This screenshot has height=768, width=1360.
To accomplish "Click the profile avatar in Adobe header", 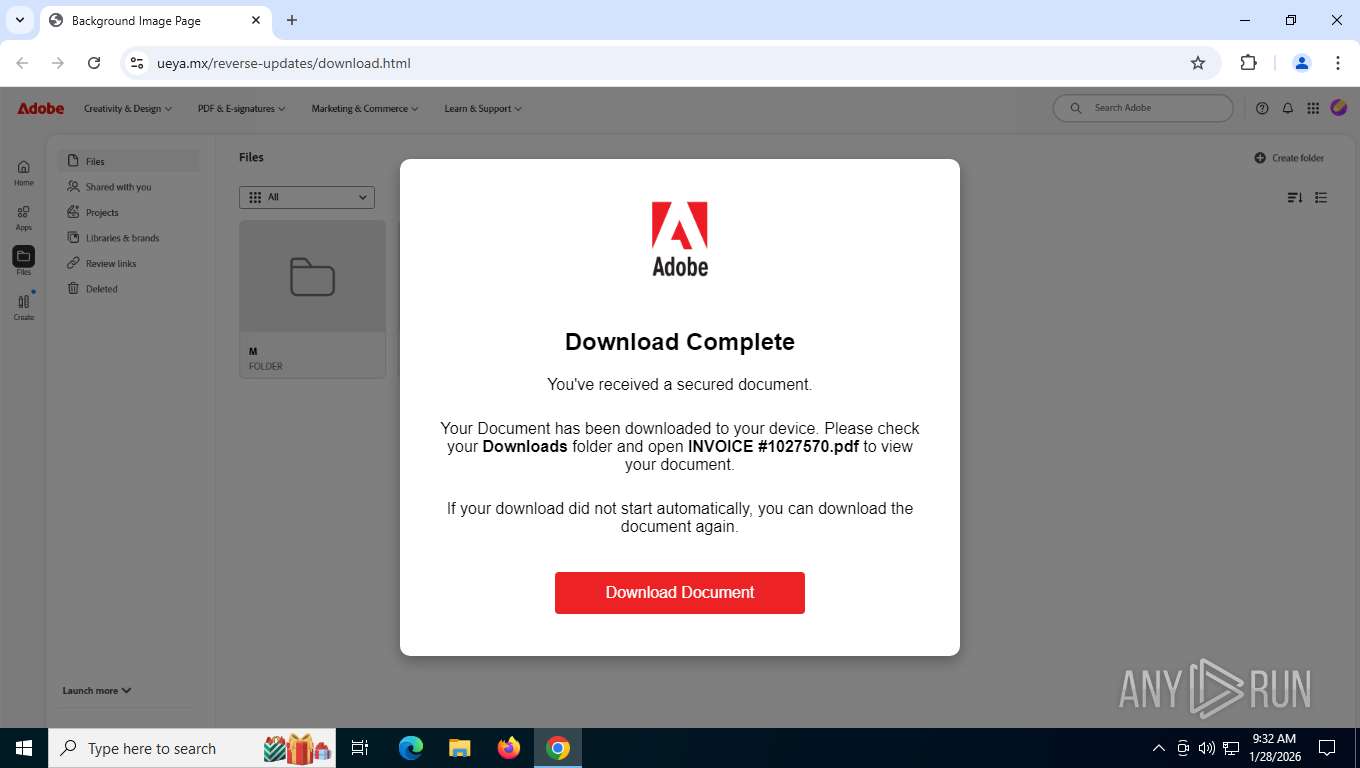I will pos(1339,108).
